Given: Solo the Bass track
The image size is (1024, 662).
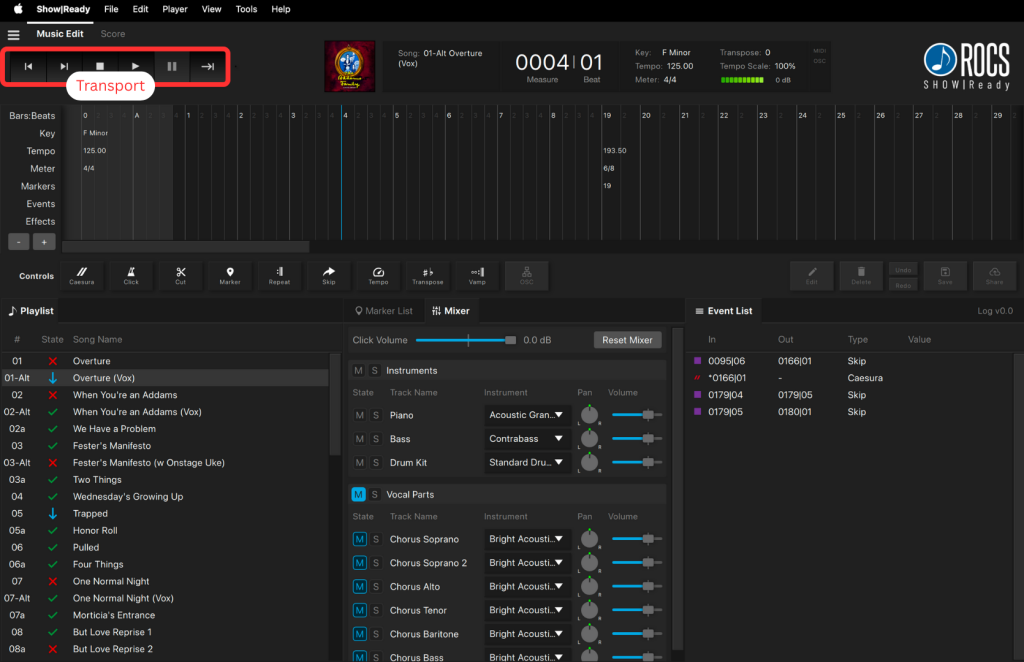Looking at the screenshot, I should (376, 439).
